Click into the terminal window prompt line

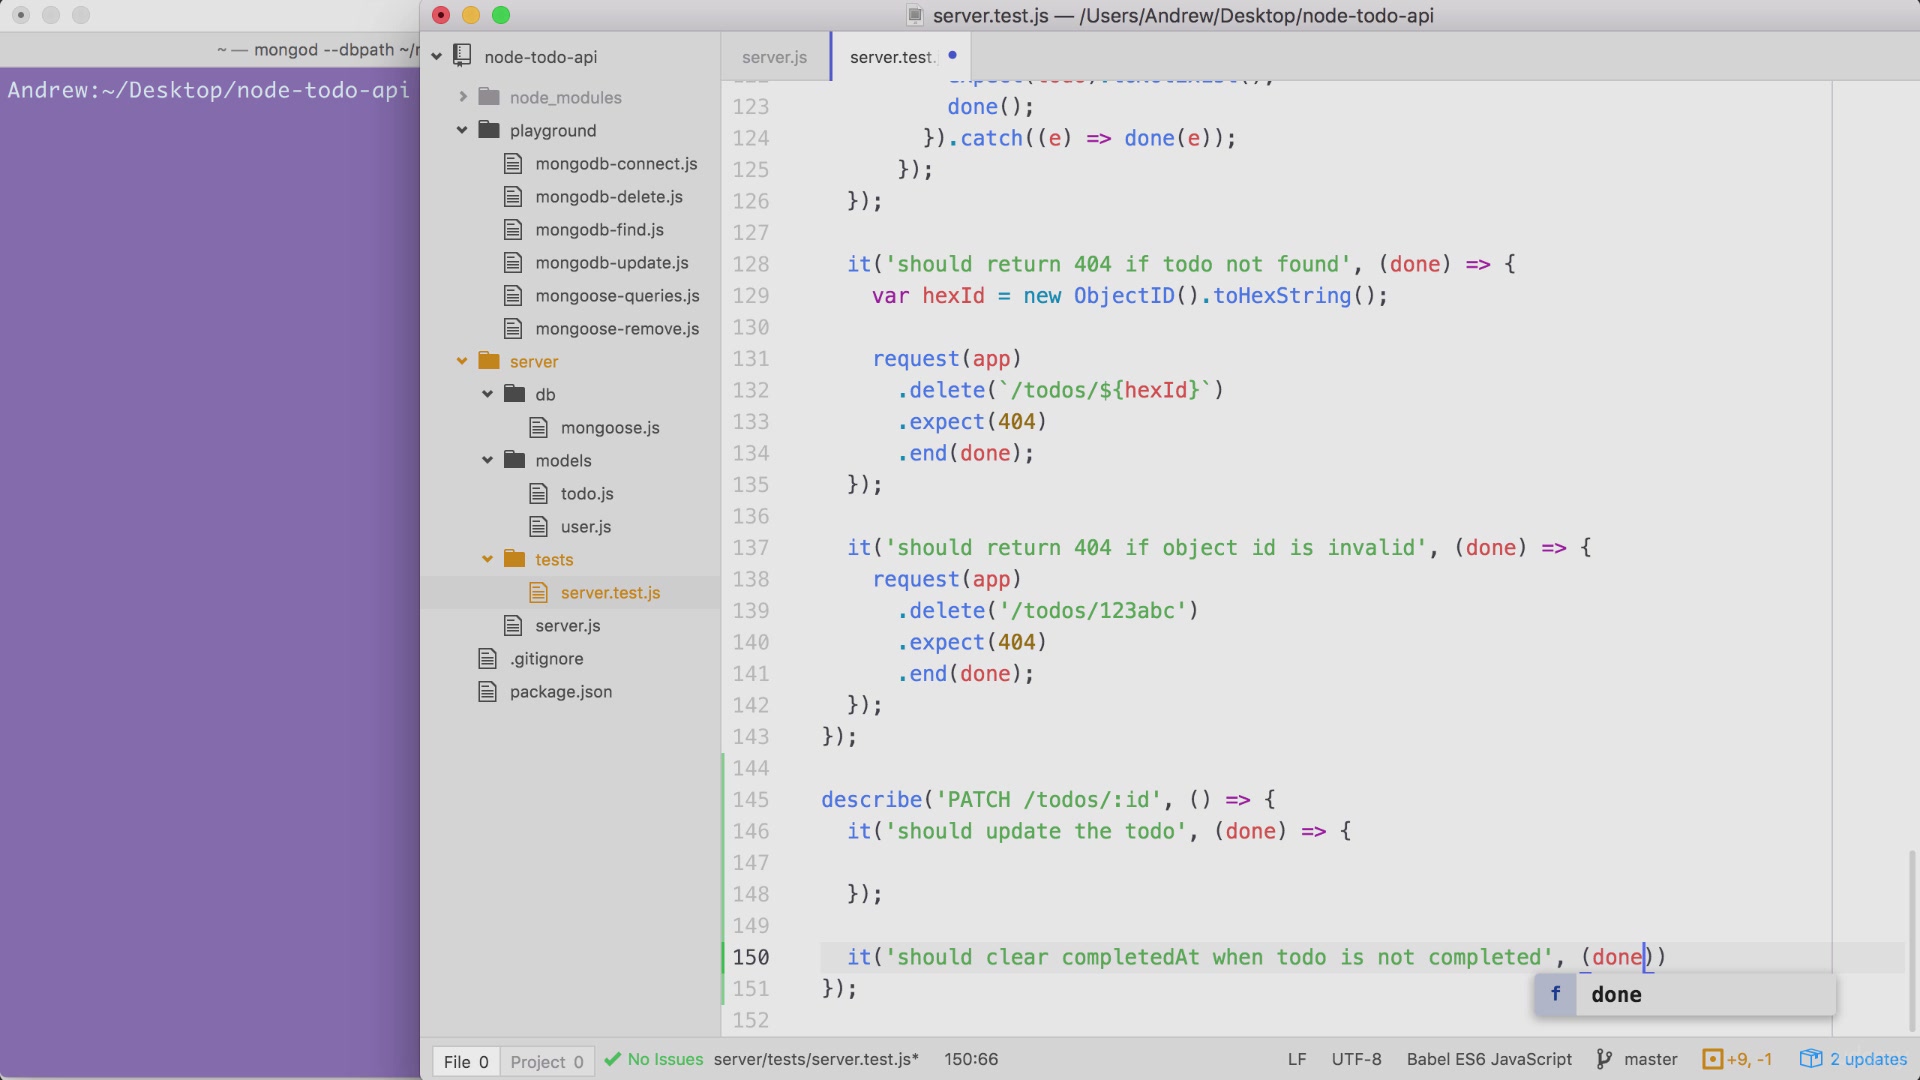(209, 90)
